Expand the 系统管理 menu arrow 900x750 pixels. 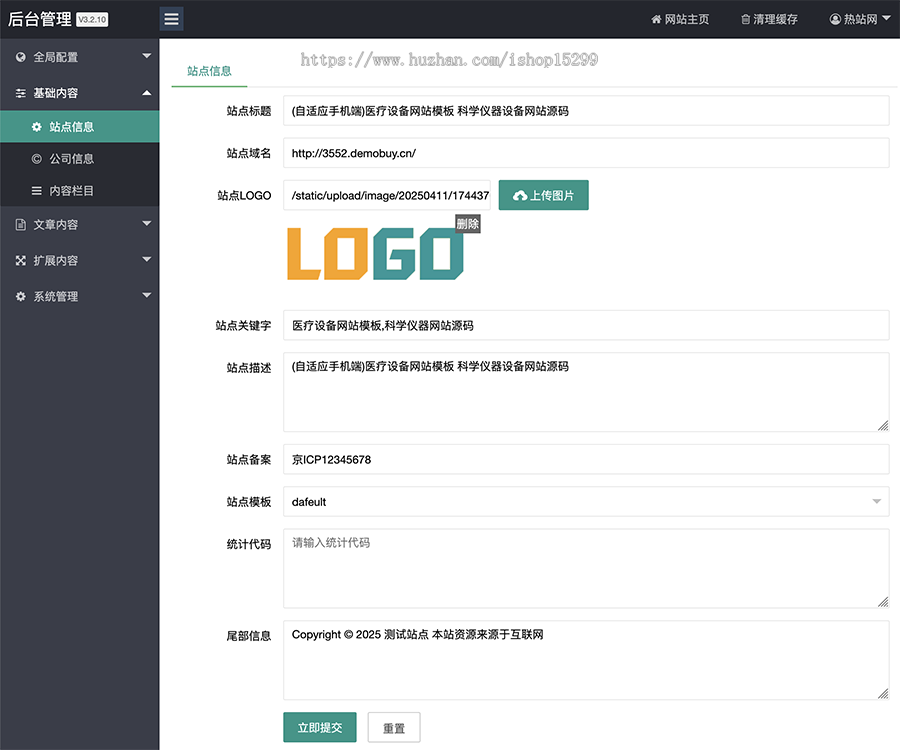147,295
